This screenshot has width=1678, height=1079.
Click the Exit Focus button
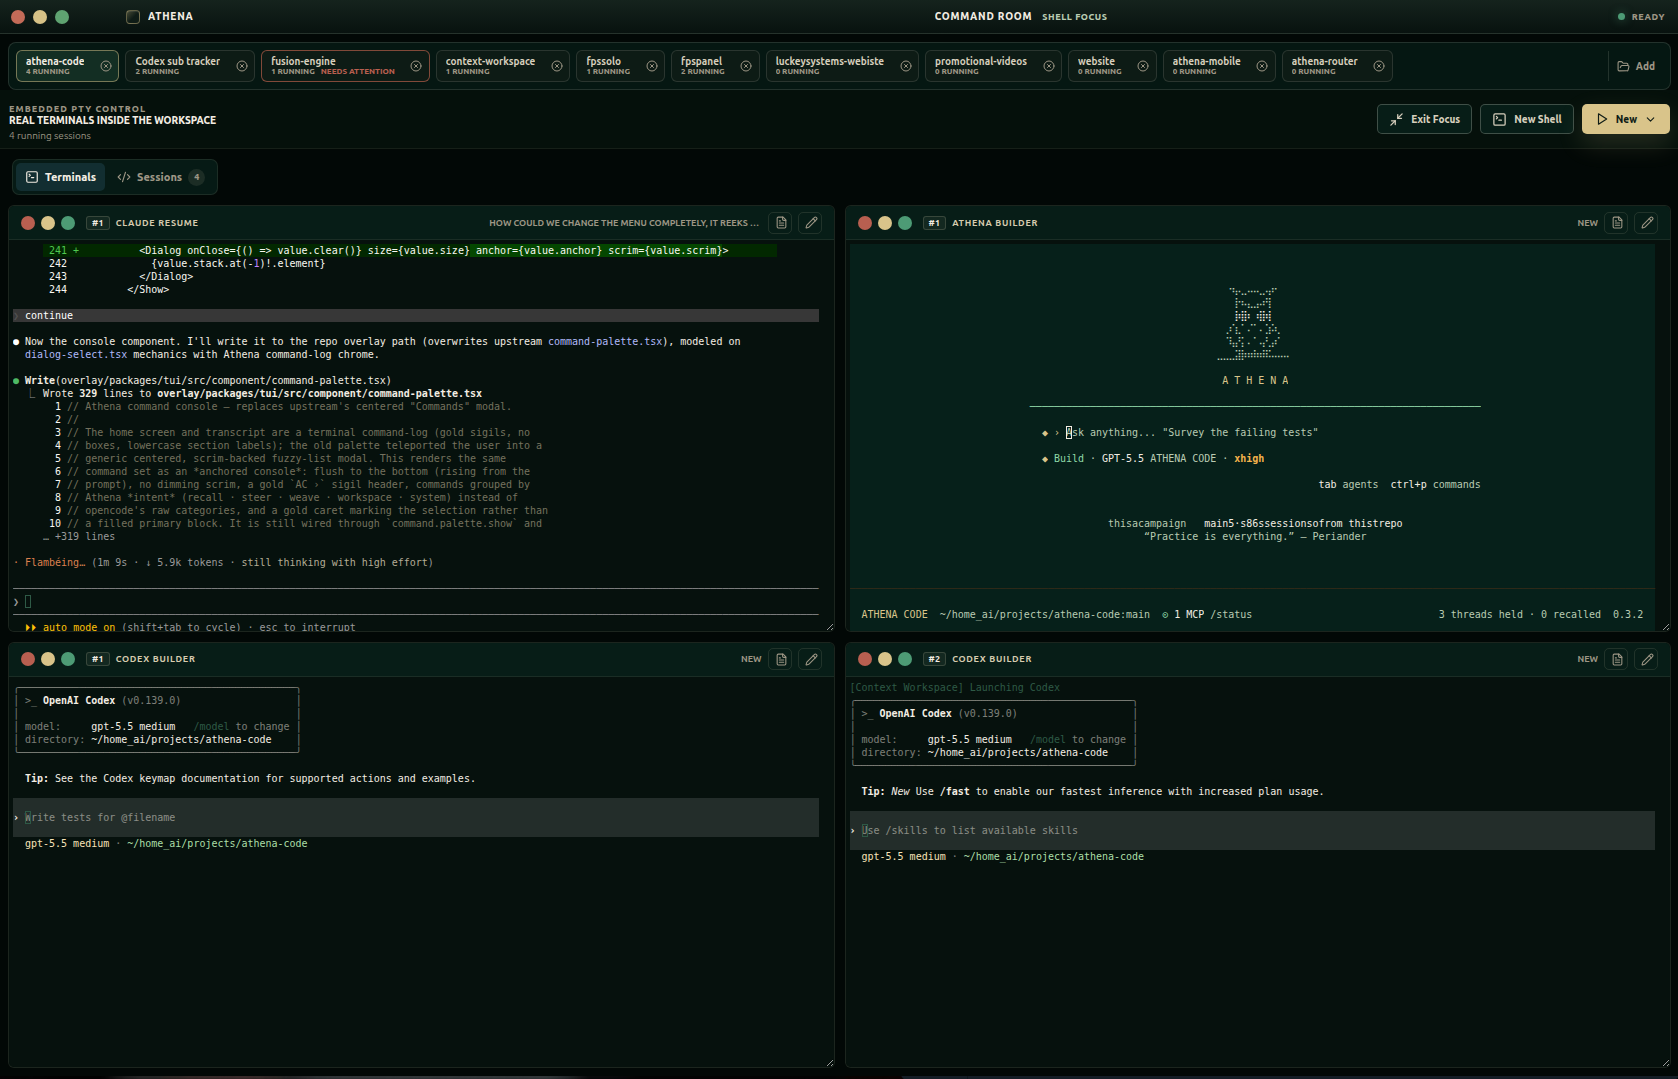(1424, 119)
